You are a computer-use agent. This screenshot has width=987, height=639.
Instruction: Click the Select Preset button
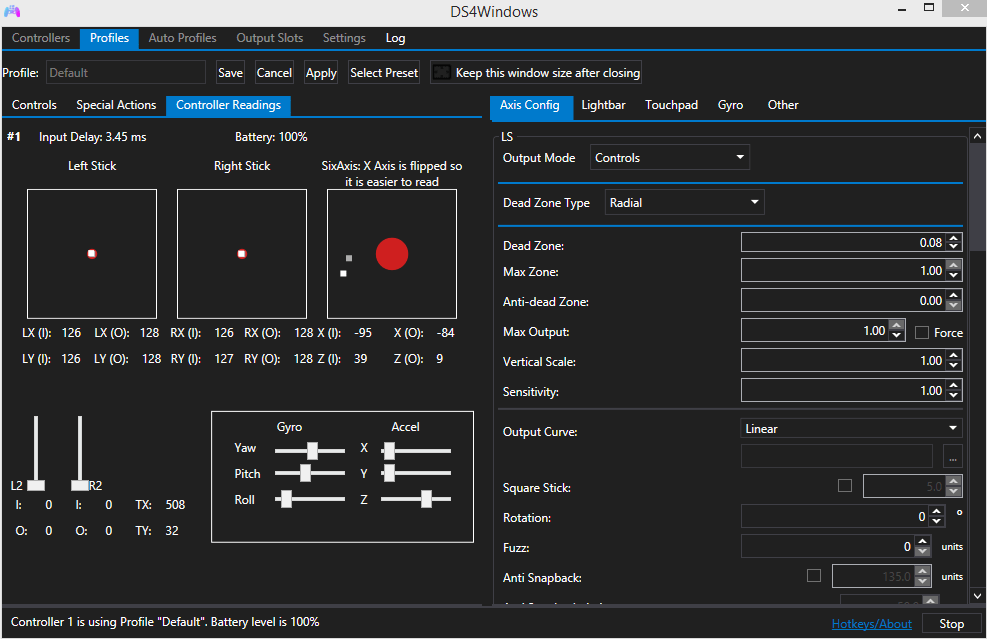point(384,73)
